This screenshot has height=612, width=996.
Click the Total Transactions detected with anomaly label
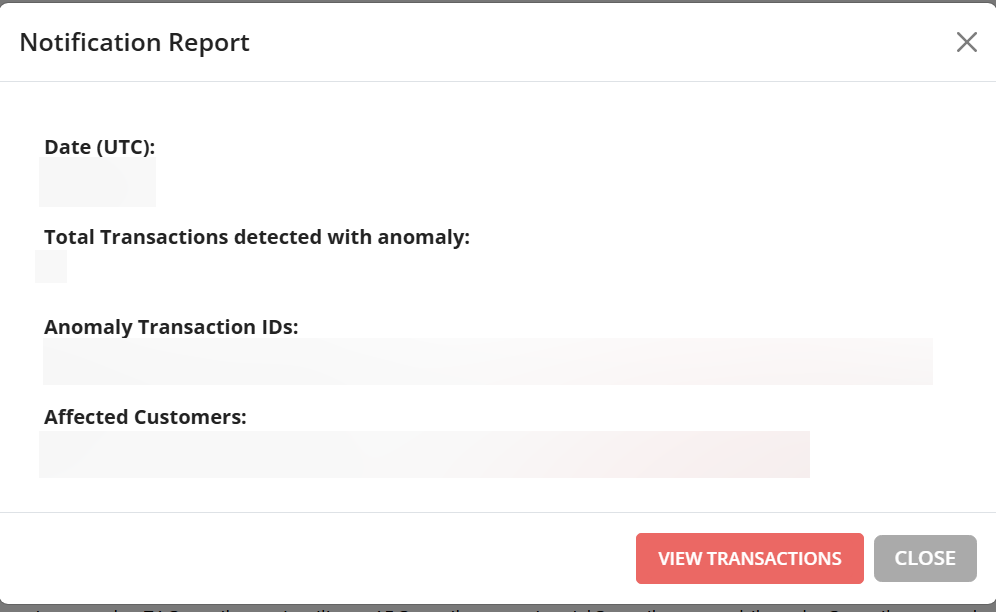257,237
